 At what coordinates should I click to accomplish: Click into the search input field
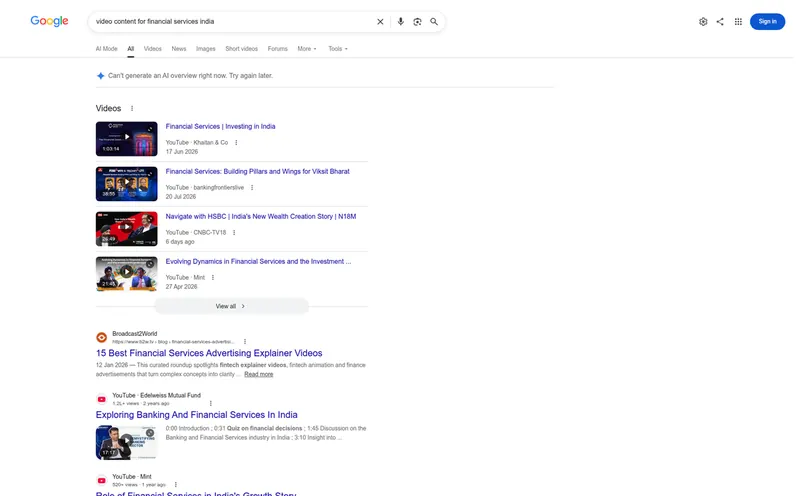[x=232, y=21]
